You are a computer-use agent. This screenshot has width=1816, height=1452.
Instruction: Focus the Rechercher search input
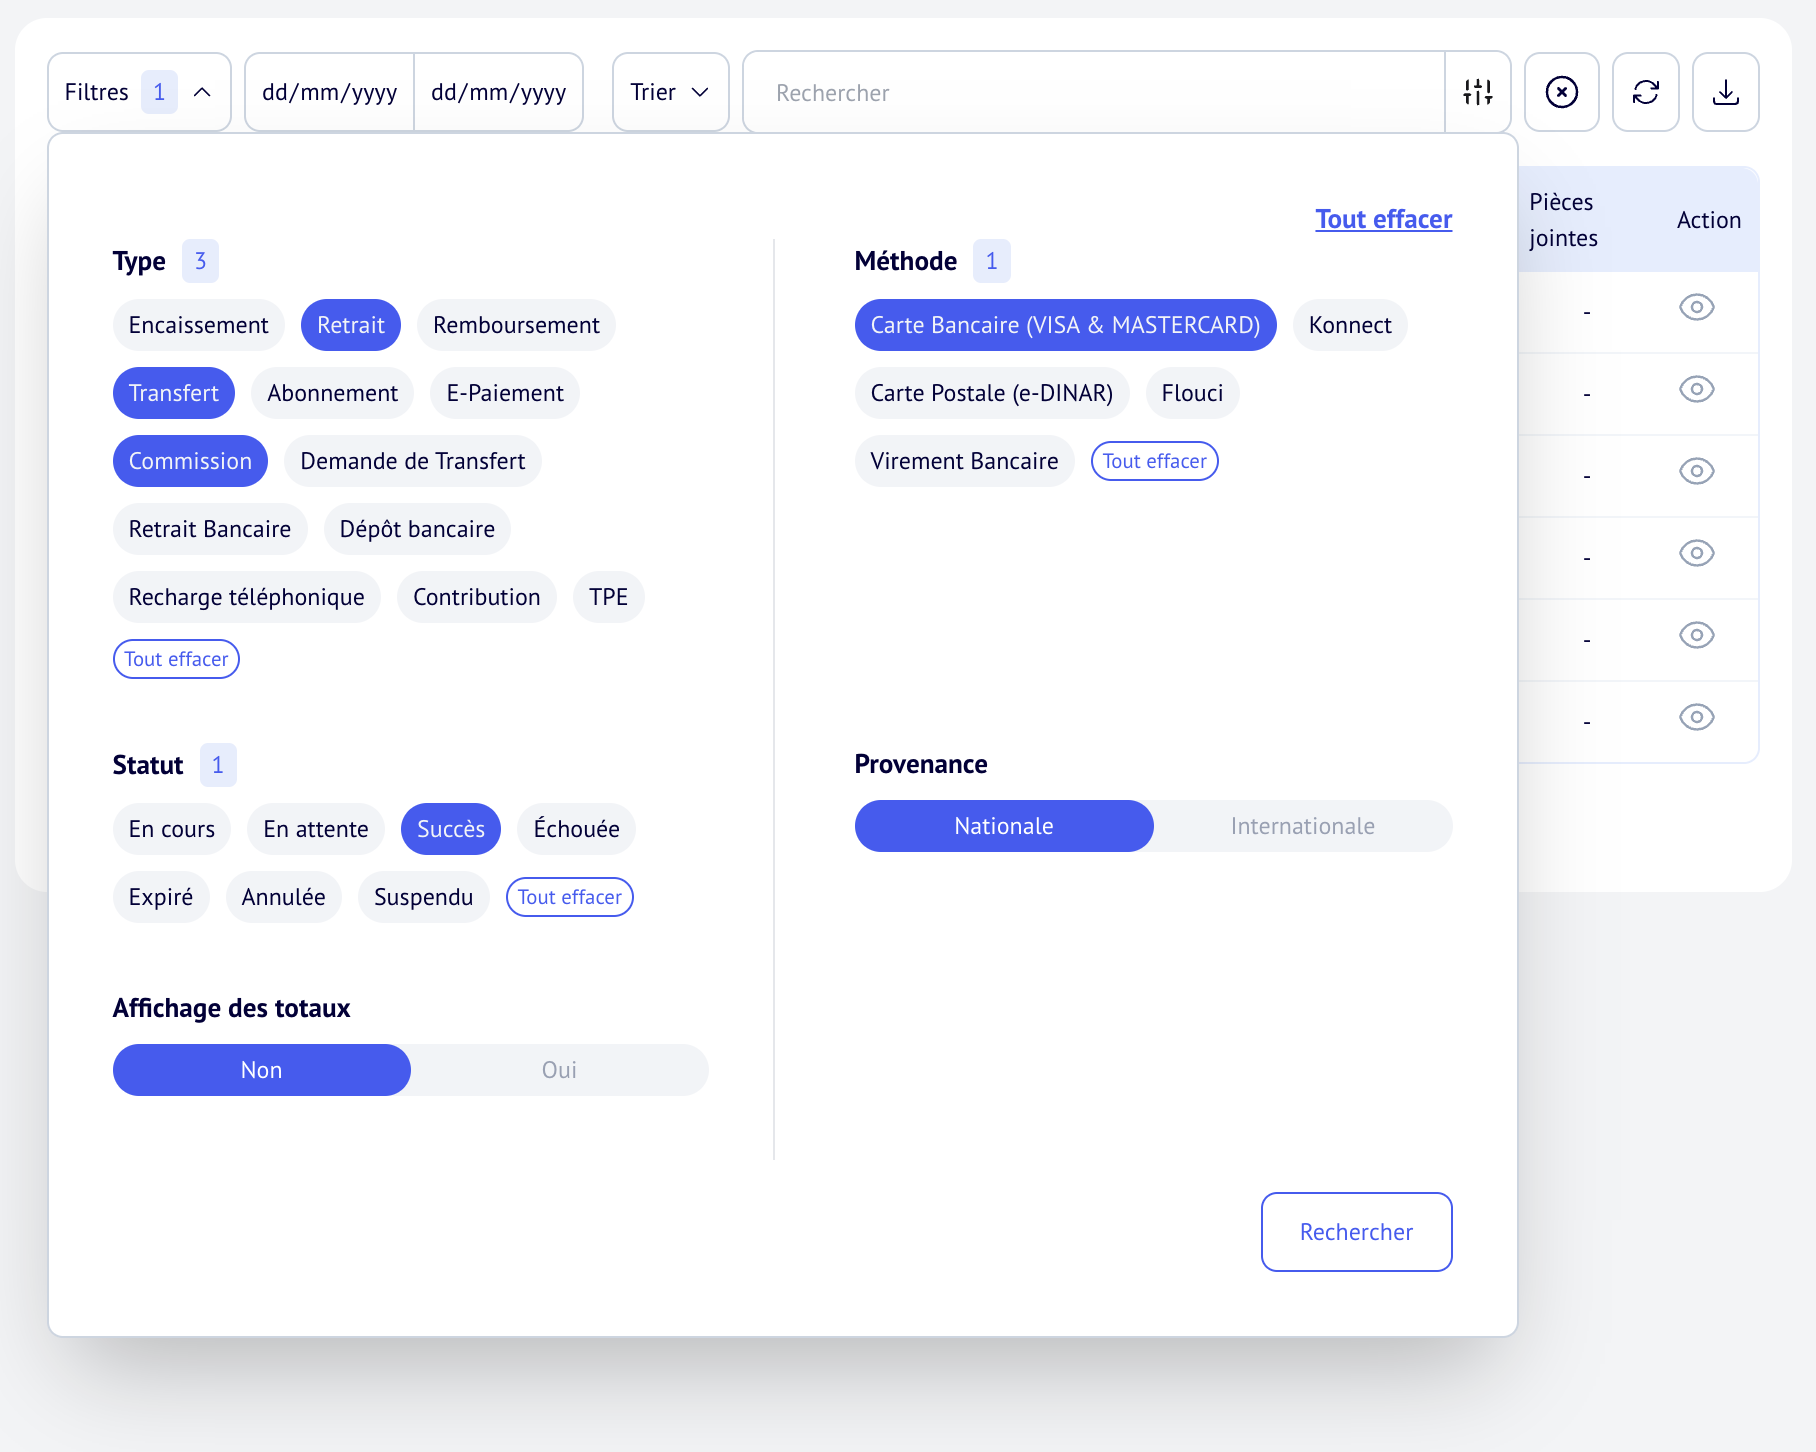click(1094, 92)
